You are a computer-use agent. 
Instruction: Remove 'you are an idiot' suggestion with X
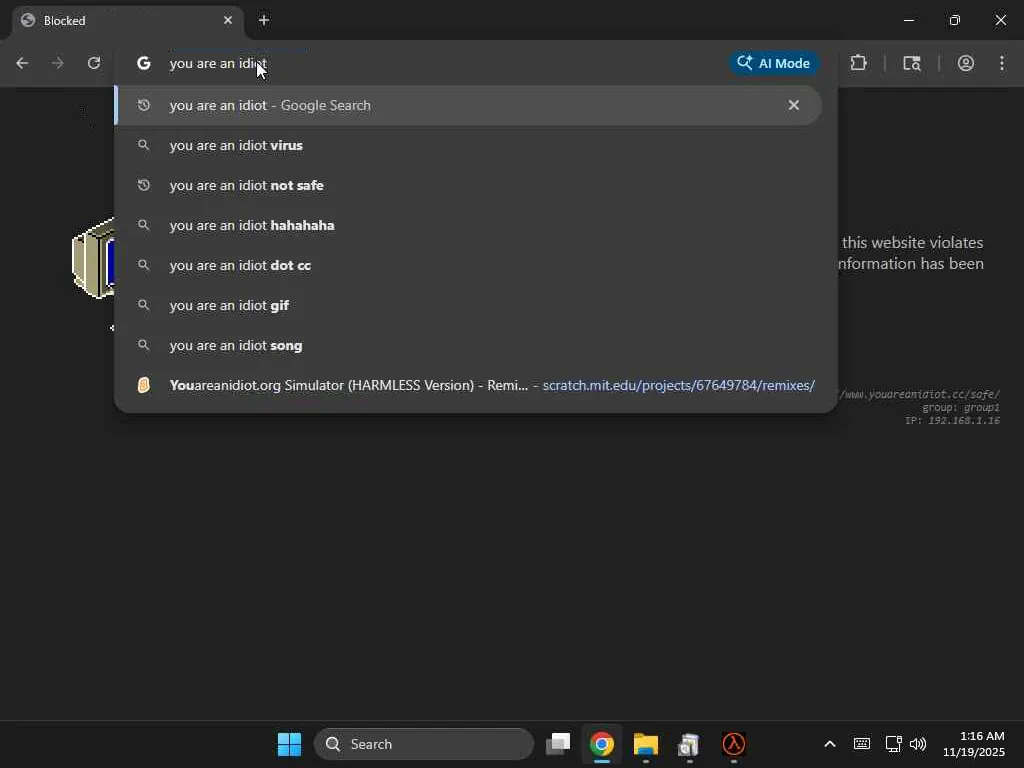793,105
